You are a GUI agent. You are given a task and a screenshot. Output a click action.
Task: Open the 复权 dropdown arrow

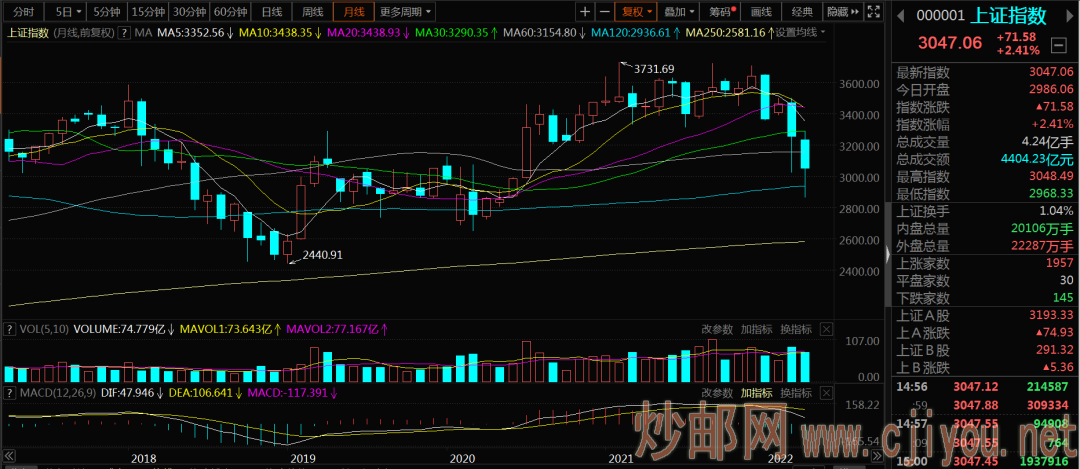(650, 12)
